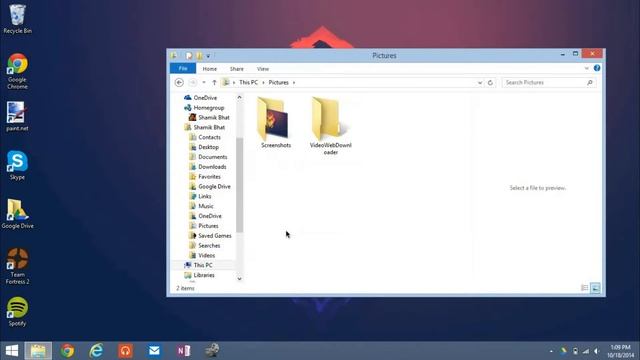This screenshot has height=360, width=640.
Task: Go back with the Back arrow button
Action: (x=179, y=82)
